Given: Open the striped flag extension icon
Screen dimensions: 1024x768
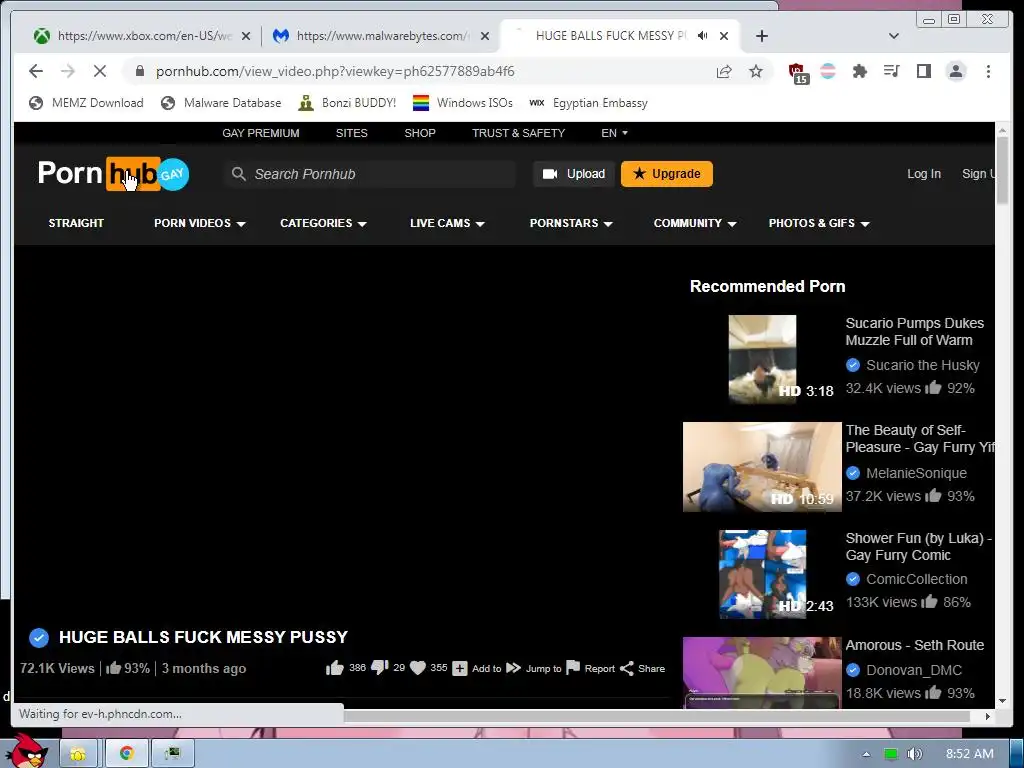Looking at the screenshot, I should coord(827,71).
